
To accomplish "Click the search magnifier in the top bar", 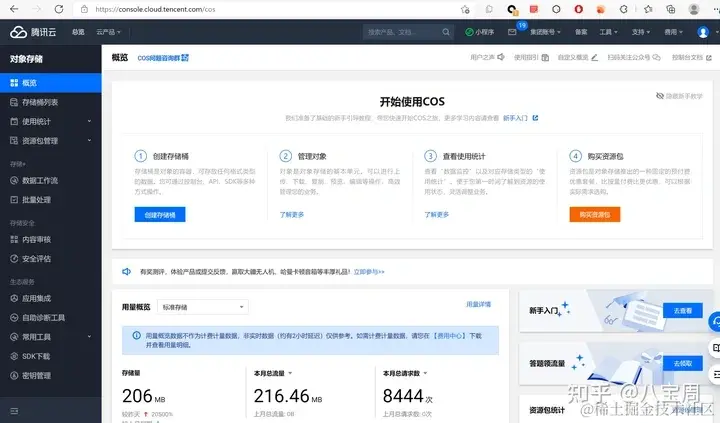I will coord(446,32).
